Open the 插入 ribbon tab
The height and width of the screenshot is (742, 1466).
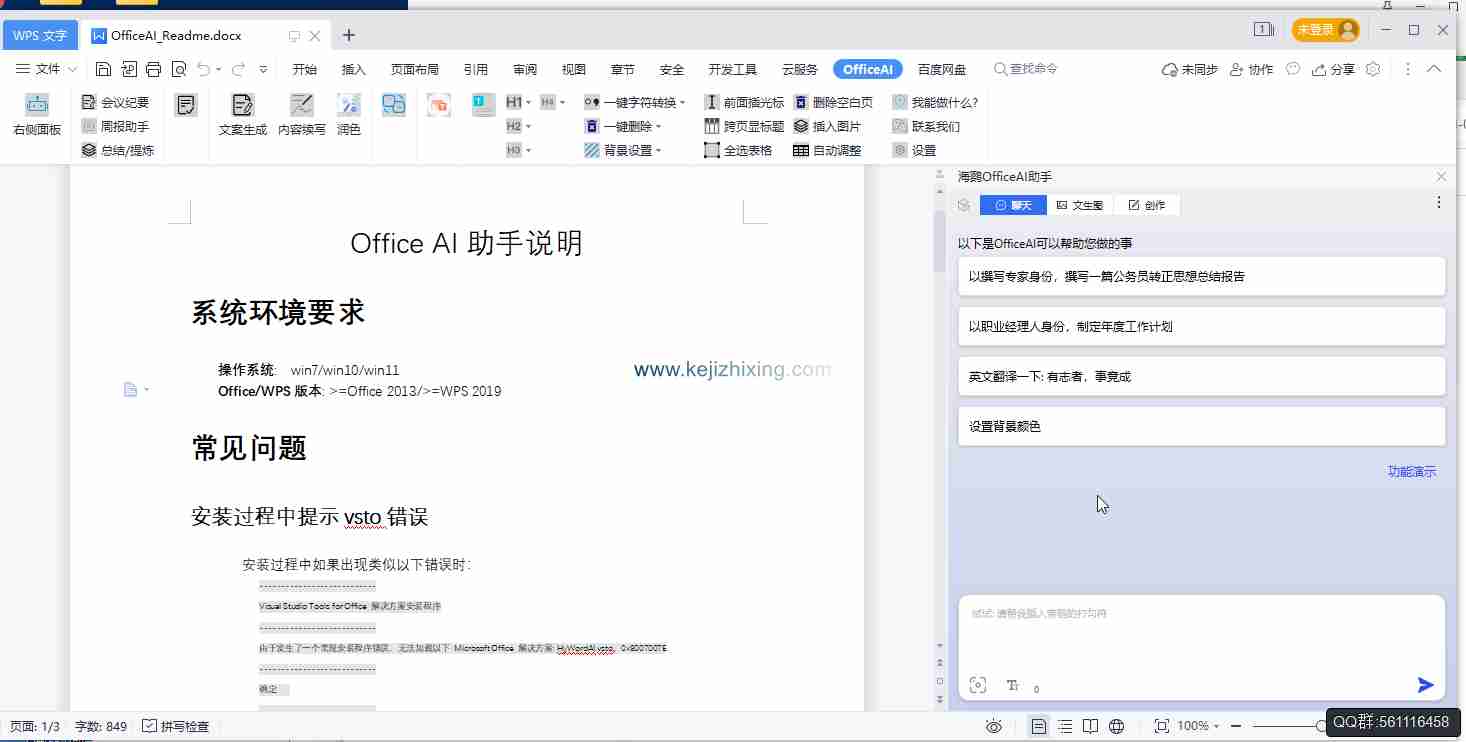pyautogui.click(x=354, y=69)
